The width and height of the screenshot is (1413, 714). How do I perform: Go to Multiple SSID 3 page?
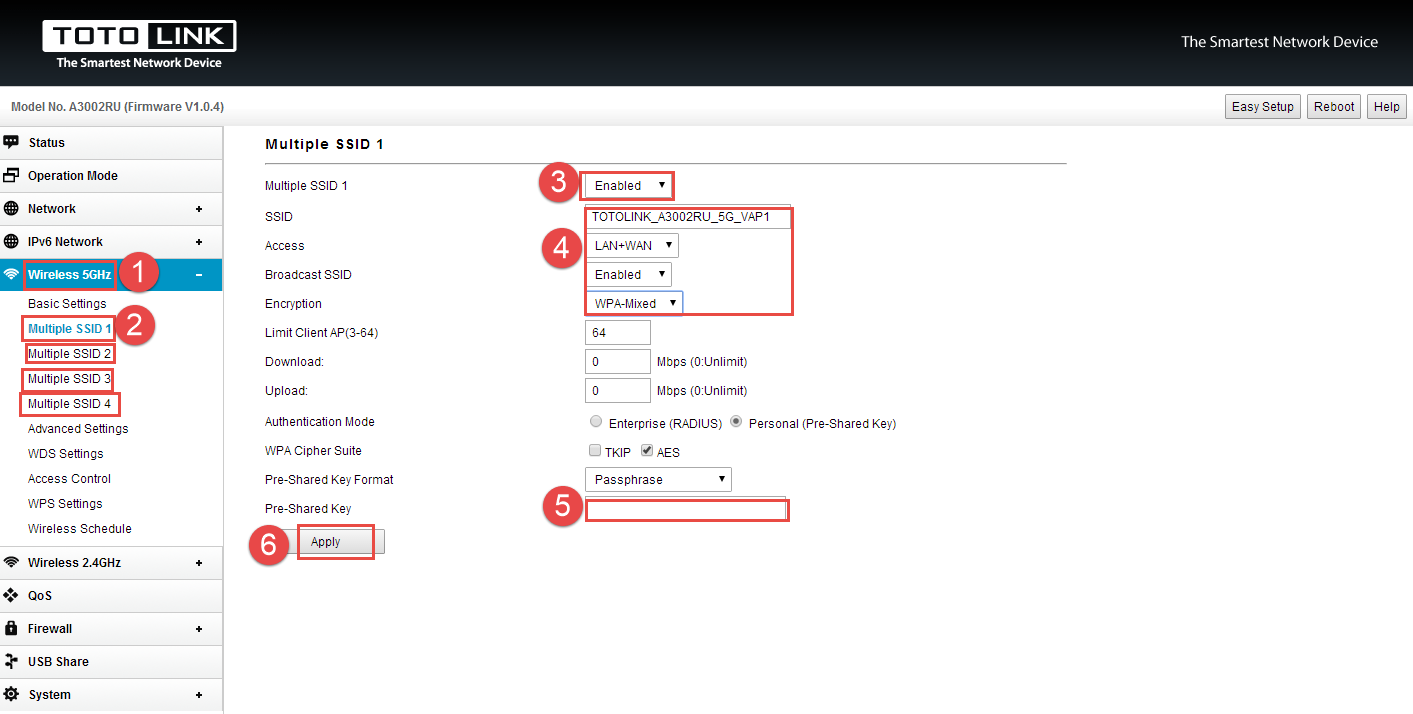(70, 379)
